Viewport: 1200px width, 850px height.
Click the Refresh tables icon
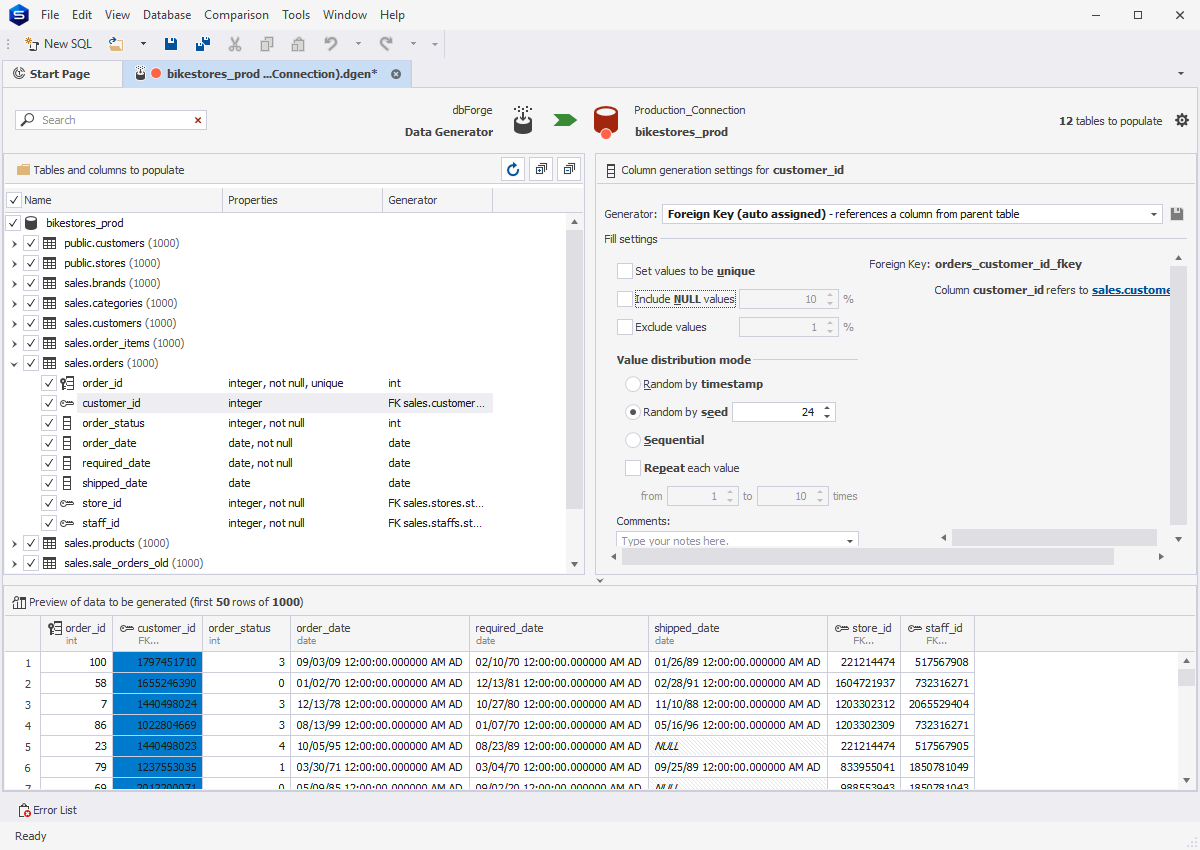(x=513, y=170)
